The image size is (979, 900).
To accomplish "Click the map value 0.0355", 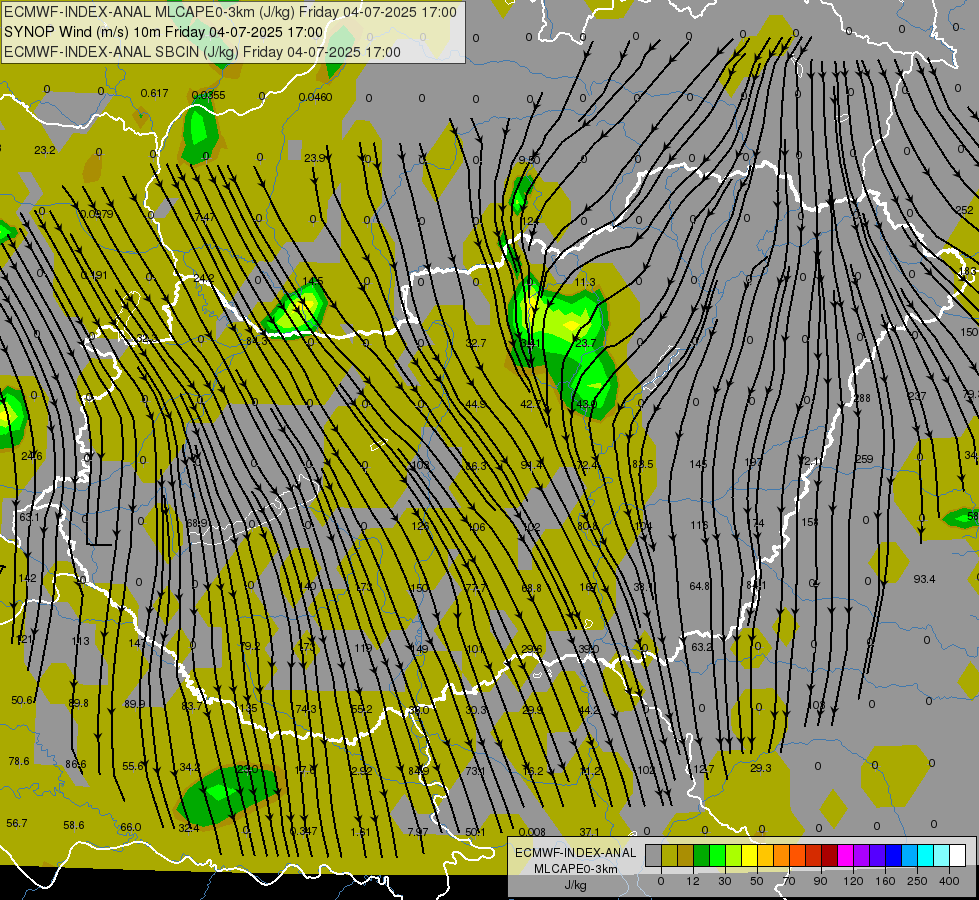I will [209, 96].
